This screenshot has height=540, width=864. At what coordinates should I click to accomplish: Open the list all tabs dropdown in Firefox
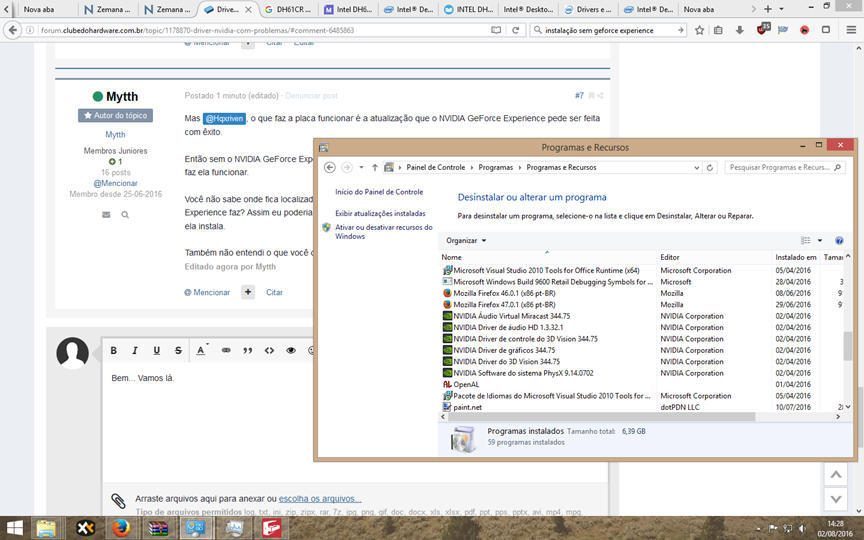click(x=781, y=9)
